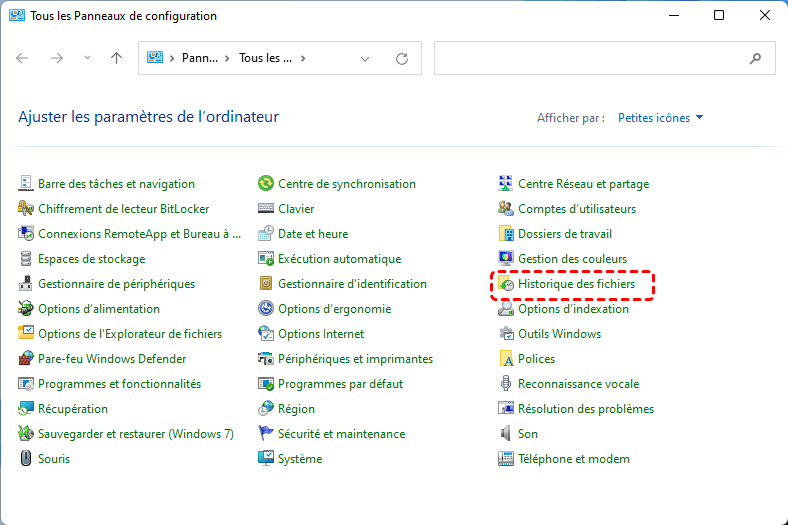This screenshot has height=525, width=788.
Task: Click the Système computer icon
Action: [x=266, y=459]
